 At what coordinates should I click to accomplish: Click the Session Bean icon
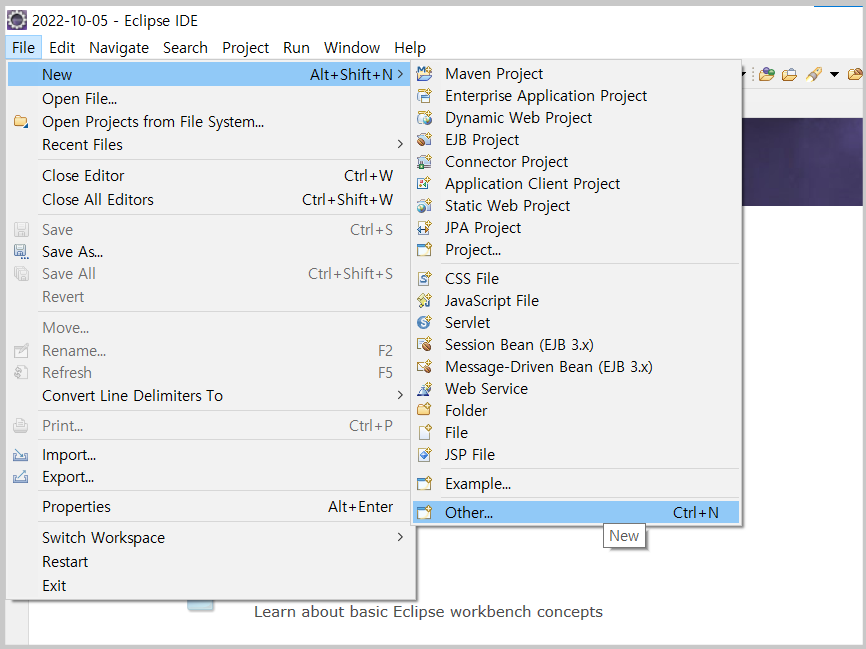(424, 345)
